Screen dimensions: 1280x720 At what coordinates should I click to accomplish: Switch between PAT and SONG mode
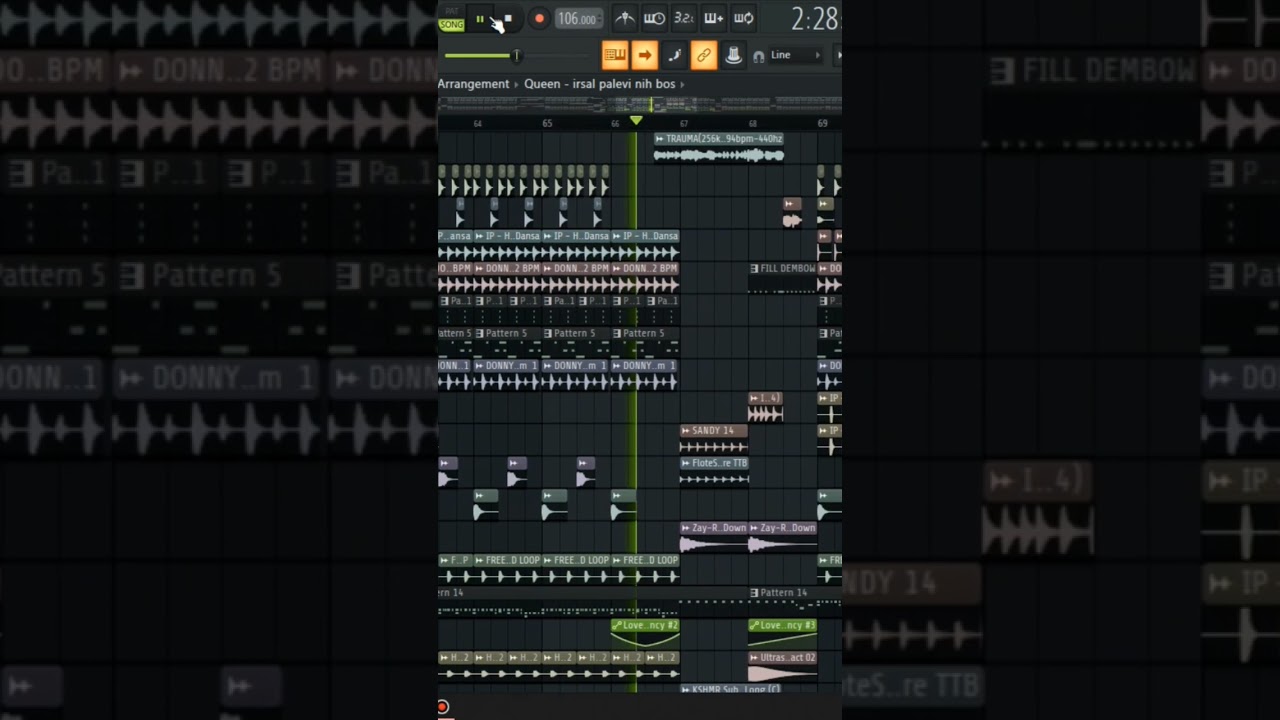(452, 20)
